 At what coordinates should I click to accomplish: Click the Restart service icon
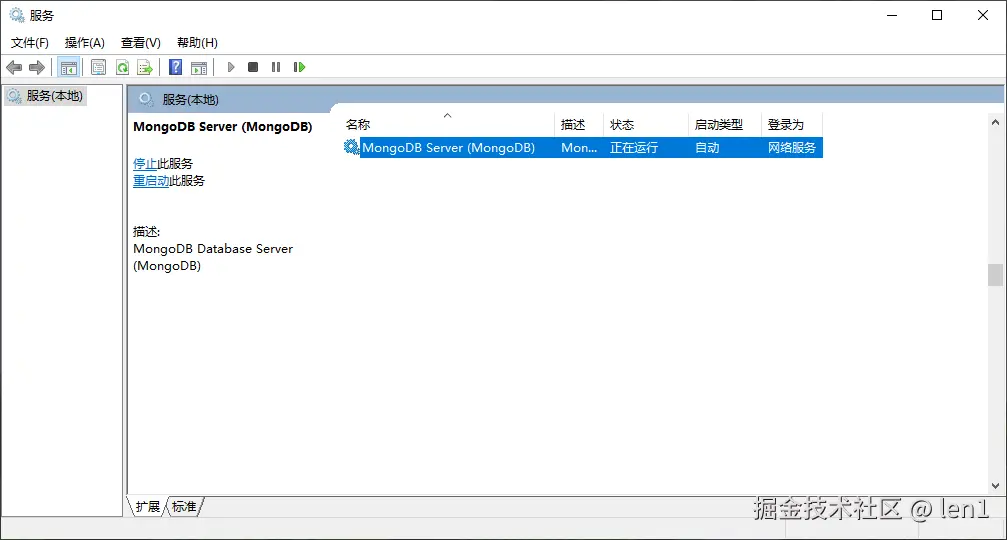coord(299,67)
